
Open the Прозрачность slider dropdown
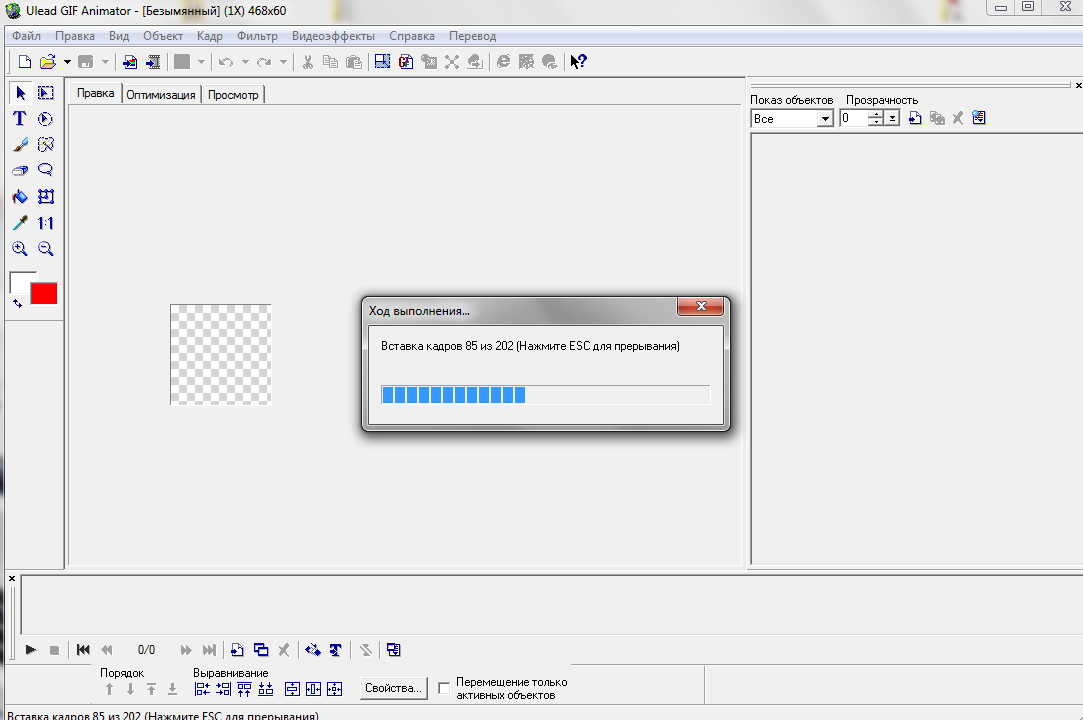(891, 119)
